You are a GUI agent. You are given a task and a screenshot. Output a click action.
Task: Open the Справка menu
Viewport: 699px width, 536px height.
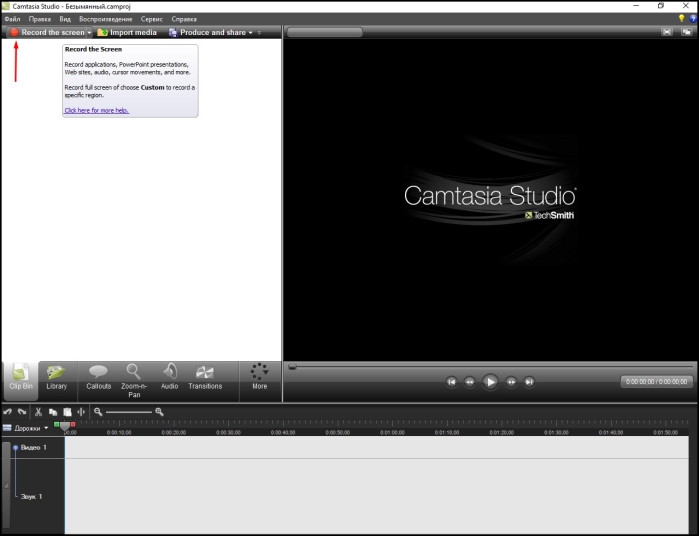tap(184, 19)
